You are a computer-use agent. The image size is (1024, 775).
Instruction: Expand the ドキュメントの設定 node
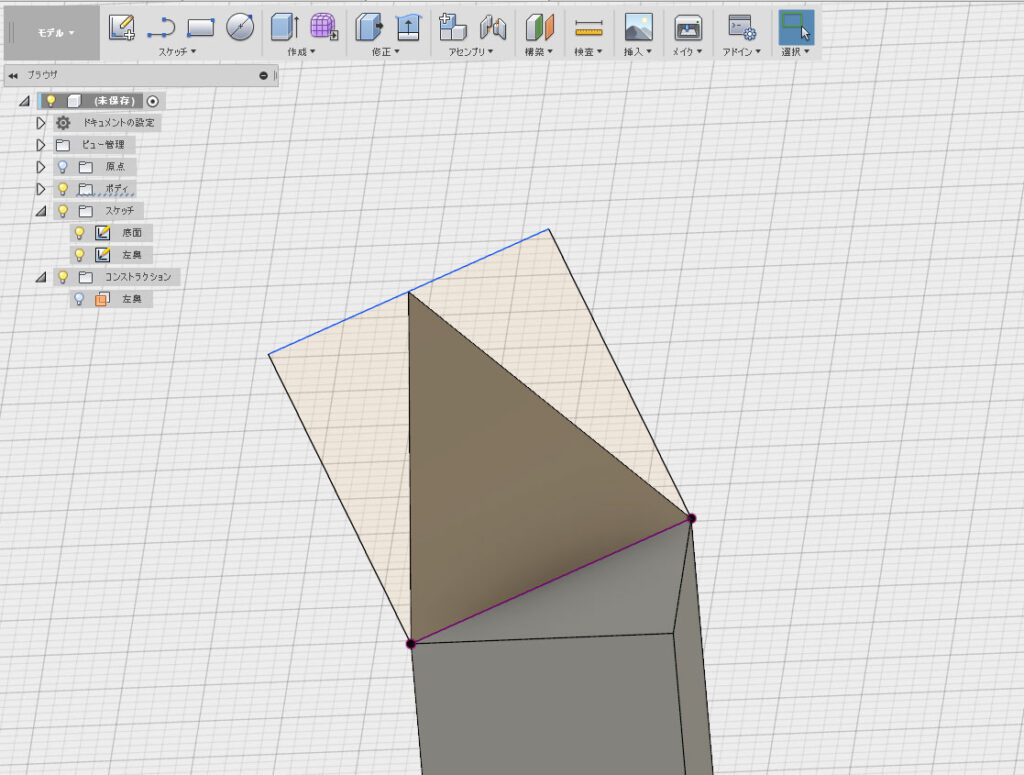(x=41, y=123)
